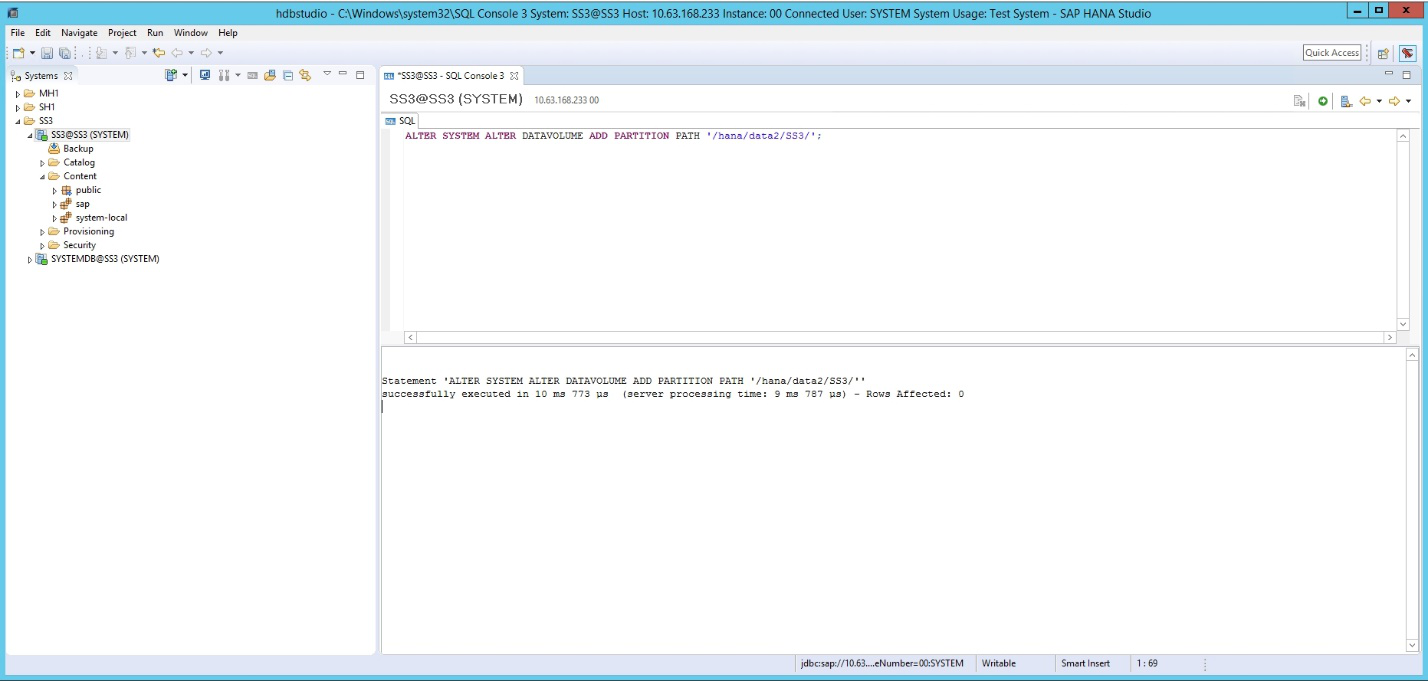Click the Save icon in main toolbar
The height and width of the screenshot is (681, 1428).
click(47, 53)
